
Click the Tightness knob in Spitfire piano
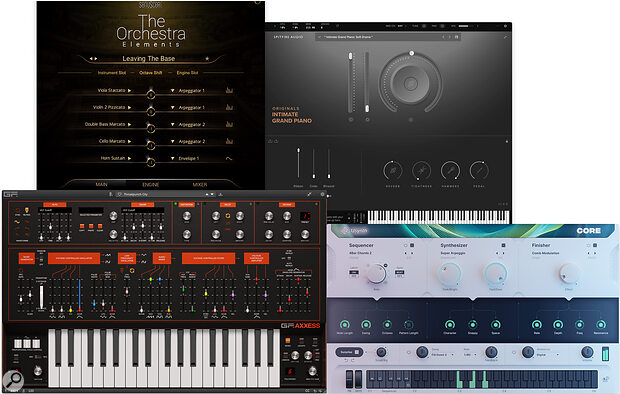click(422, 171)
